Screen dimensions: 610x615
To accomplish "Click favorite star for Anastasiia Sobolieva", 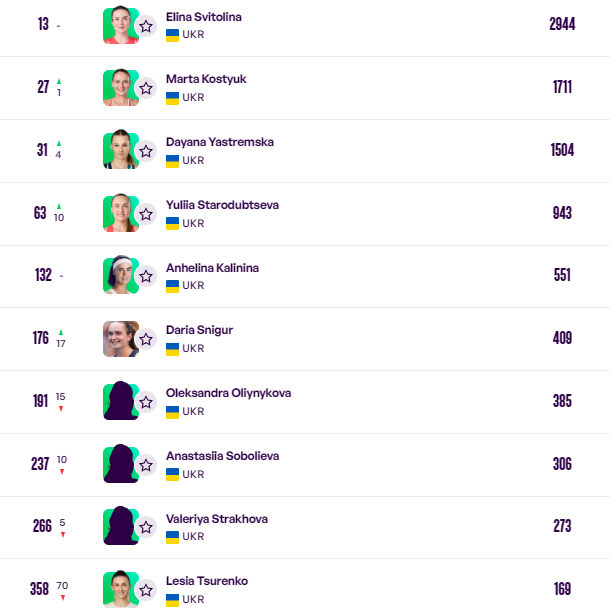I will [146, 465].
